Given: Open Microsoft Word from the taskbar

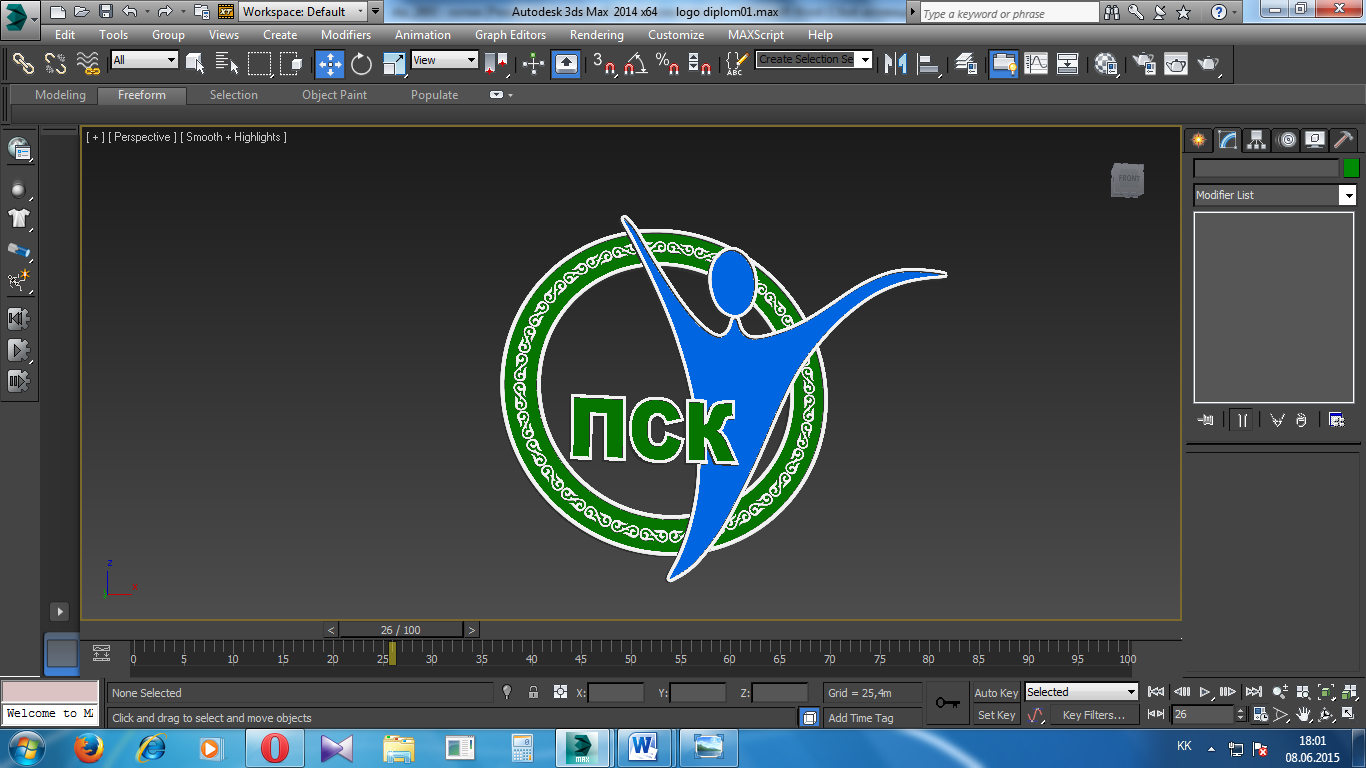Looking at the screenshot, I should [644, 747].
